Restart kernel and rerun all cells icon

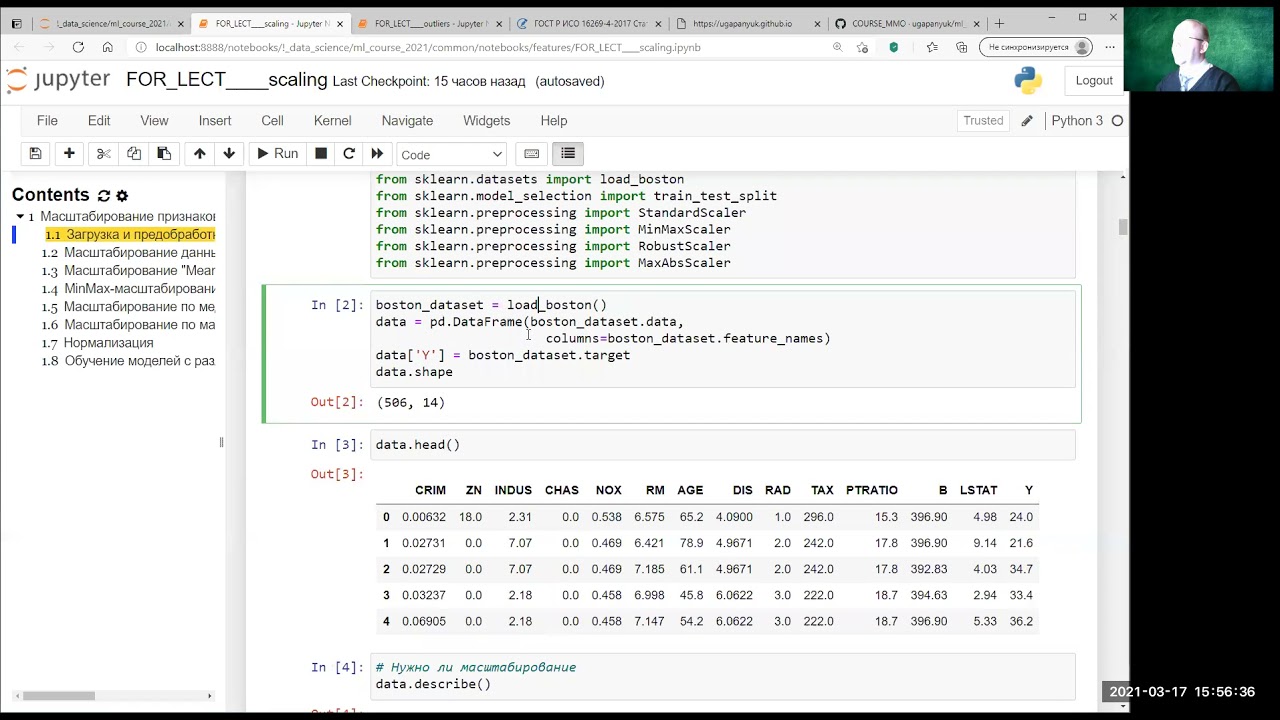(377, 154)
